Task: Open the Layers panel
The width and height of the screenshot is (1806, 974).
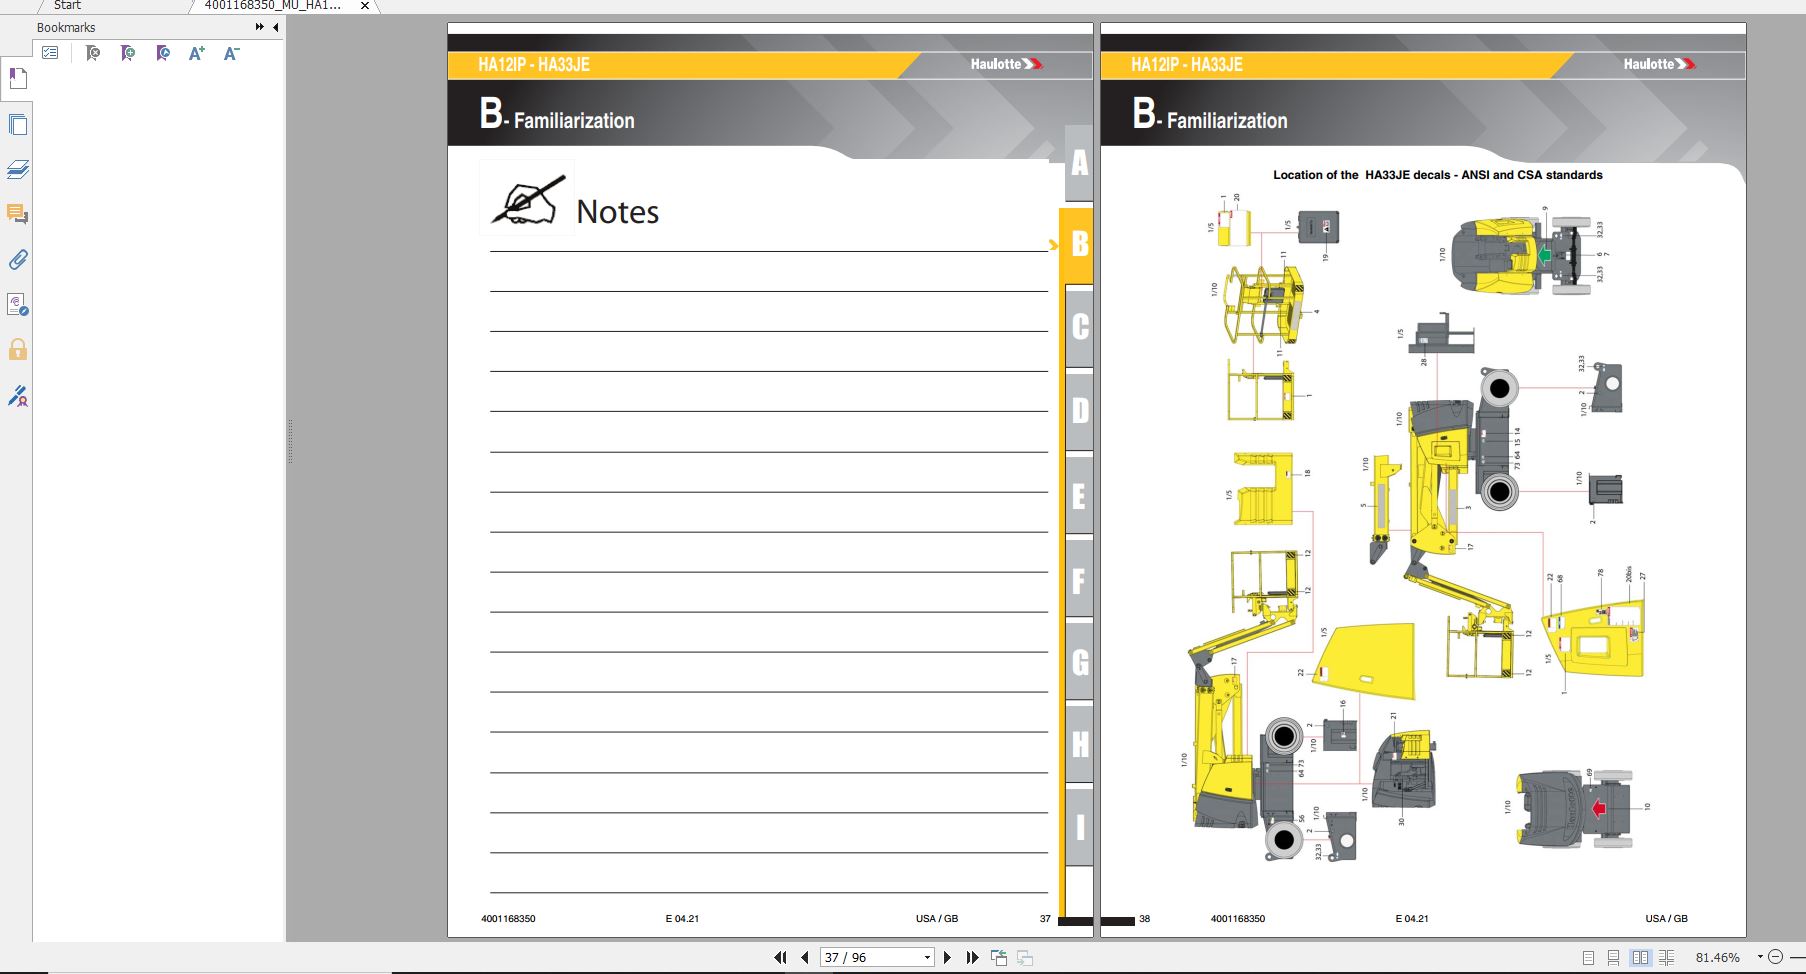Action: pos(18,169)
